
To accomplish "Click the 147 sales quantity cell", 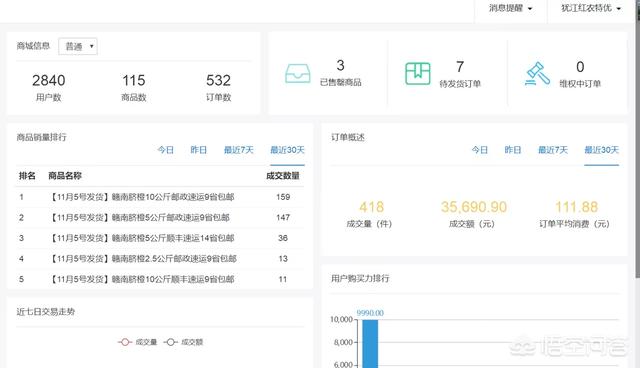I will tap(283, 217).
